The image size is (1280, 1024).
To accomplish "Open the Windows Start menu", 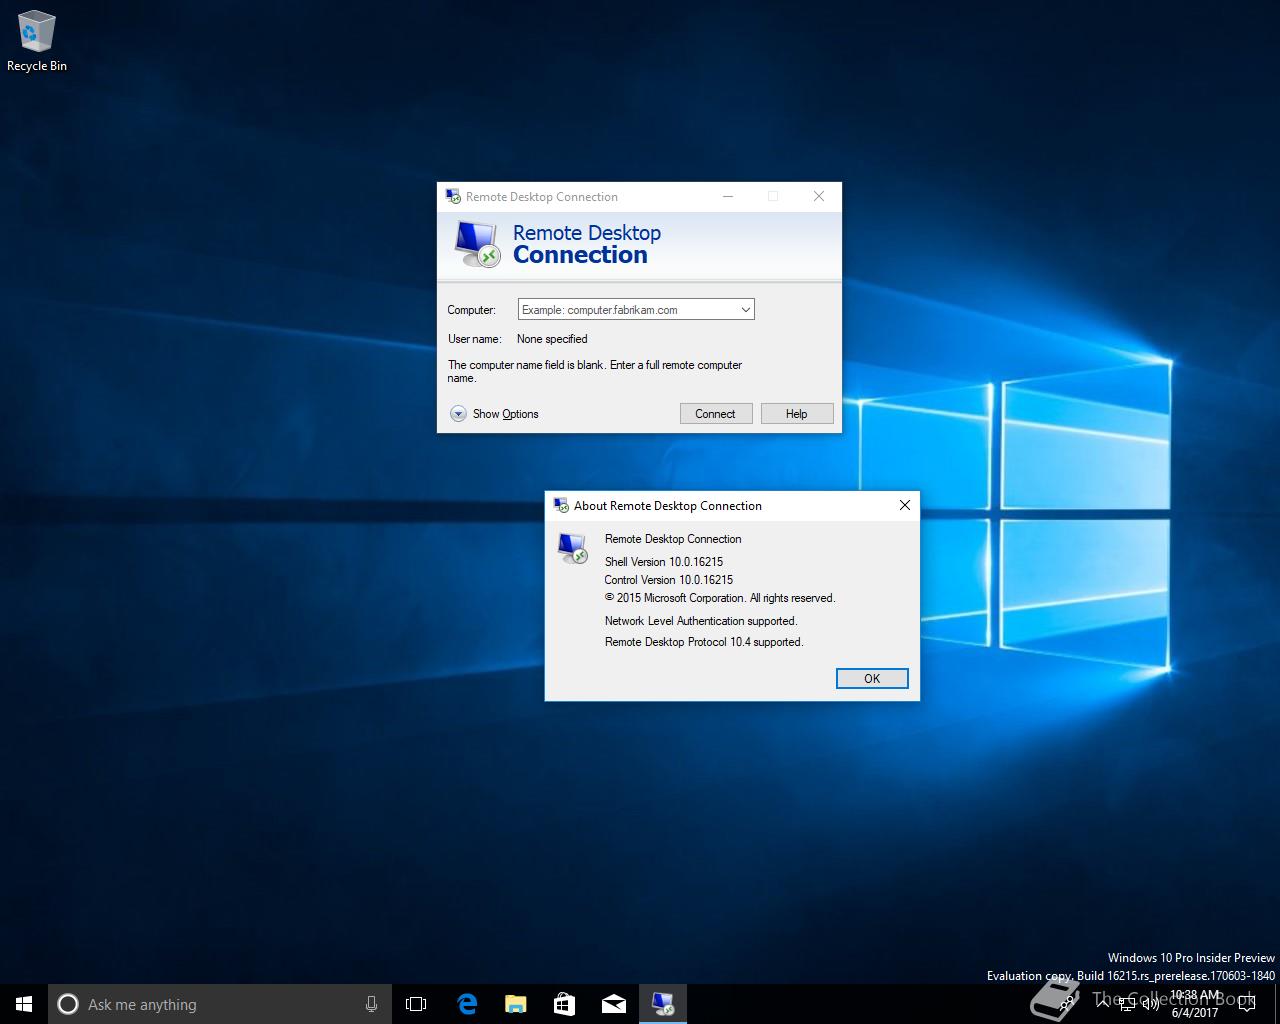I will [x=24, y=1004].
